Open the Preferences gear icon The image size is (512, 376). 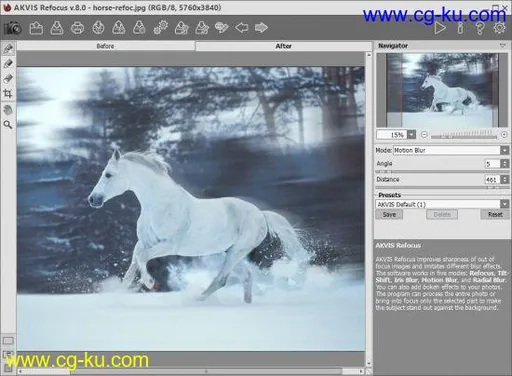pos(499,28)
